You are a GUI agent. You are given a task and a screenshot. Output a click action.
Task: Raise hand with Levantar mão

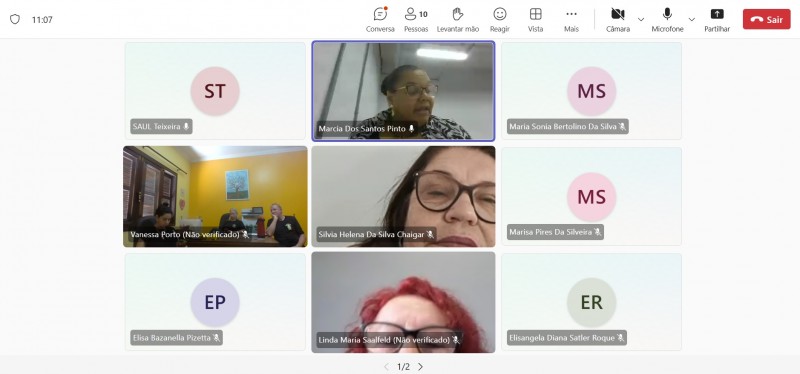click(x=458, y=19)
